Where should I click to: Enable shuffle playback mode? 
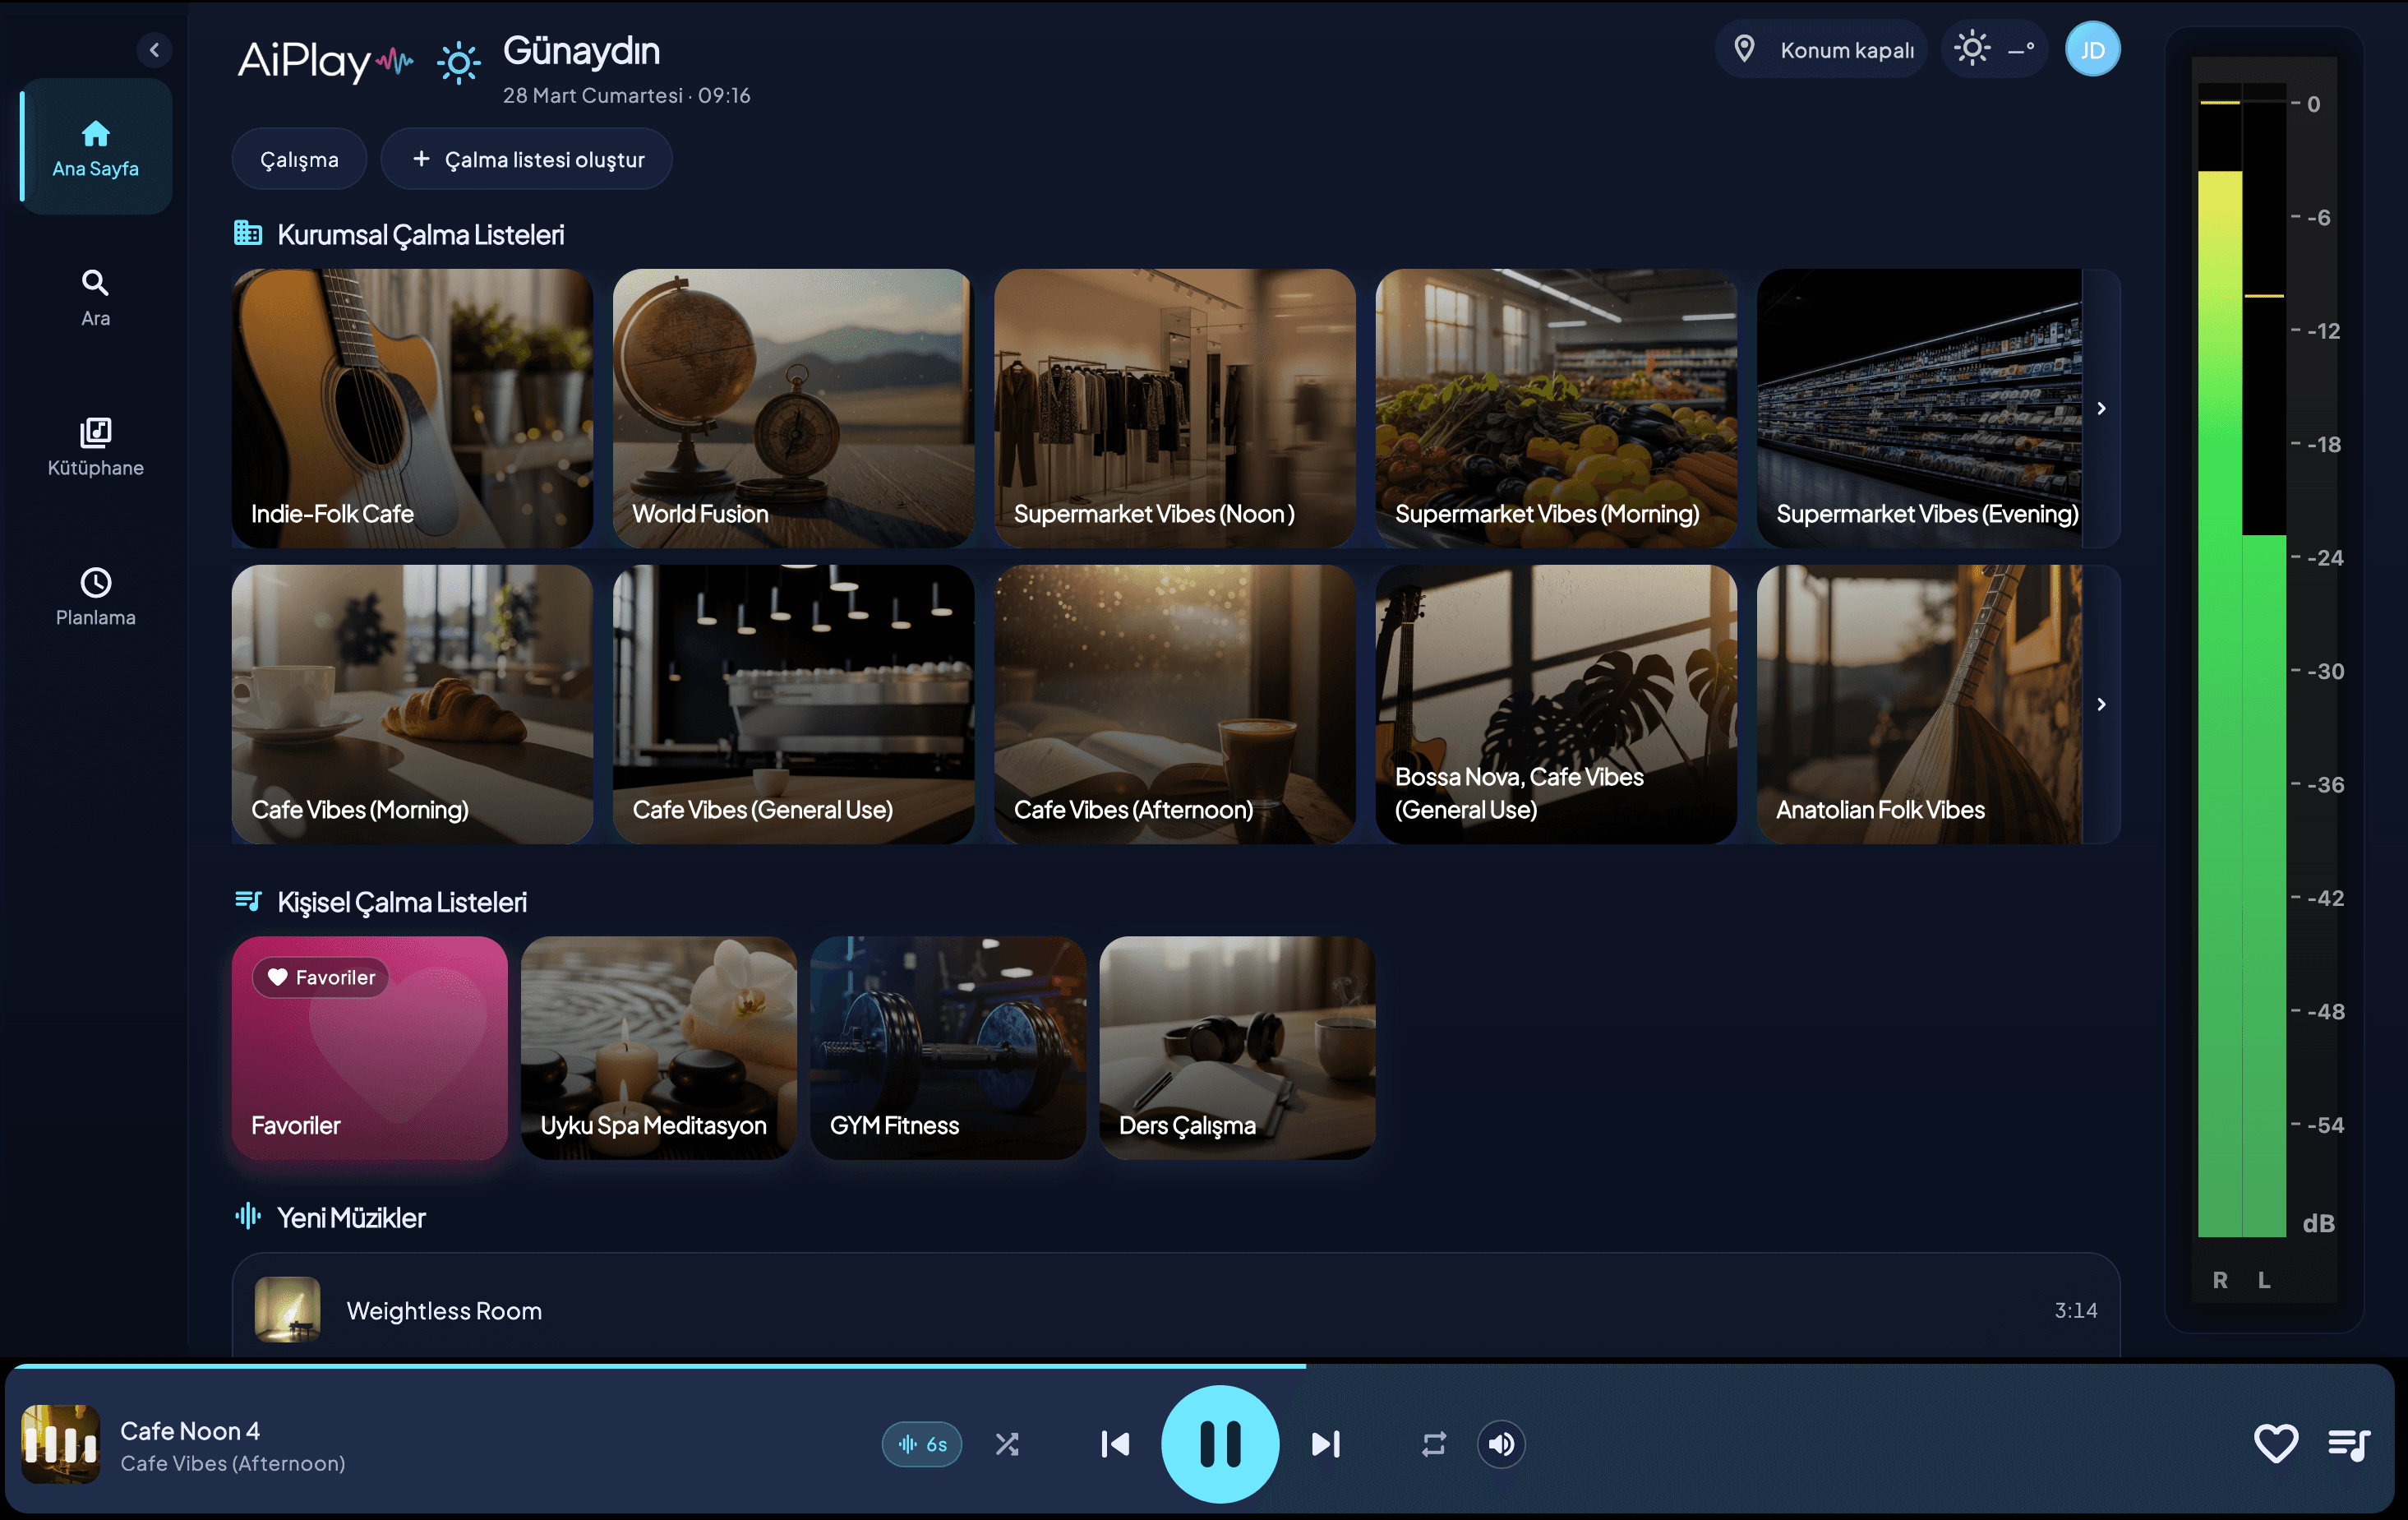(1007, 1443)
